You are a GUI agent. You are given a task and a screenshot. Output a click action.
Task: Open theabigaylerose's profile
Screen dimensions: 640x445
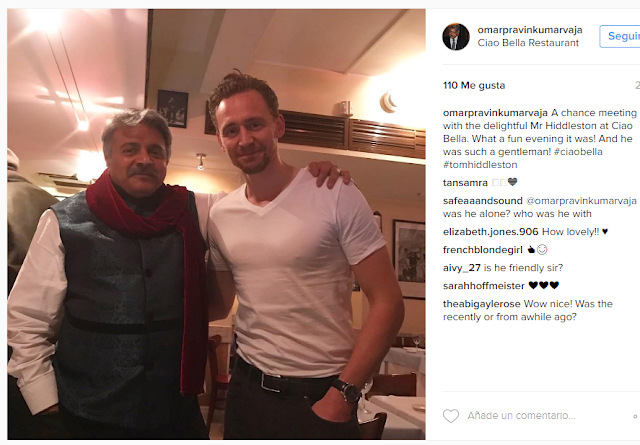point(482,304)
